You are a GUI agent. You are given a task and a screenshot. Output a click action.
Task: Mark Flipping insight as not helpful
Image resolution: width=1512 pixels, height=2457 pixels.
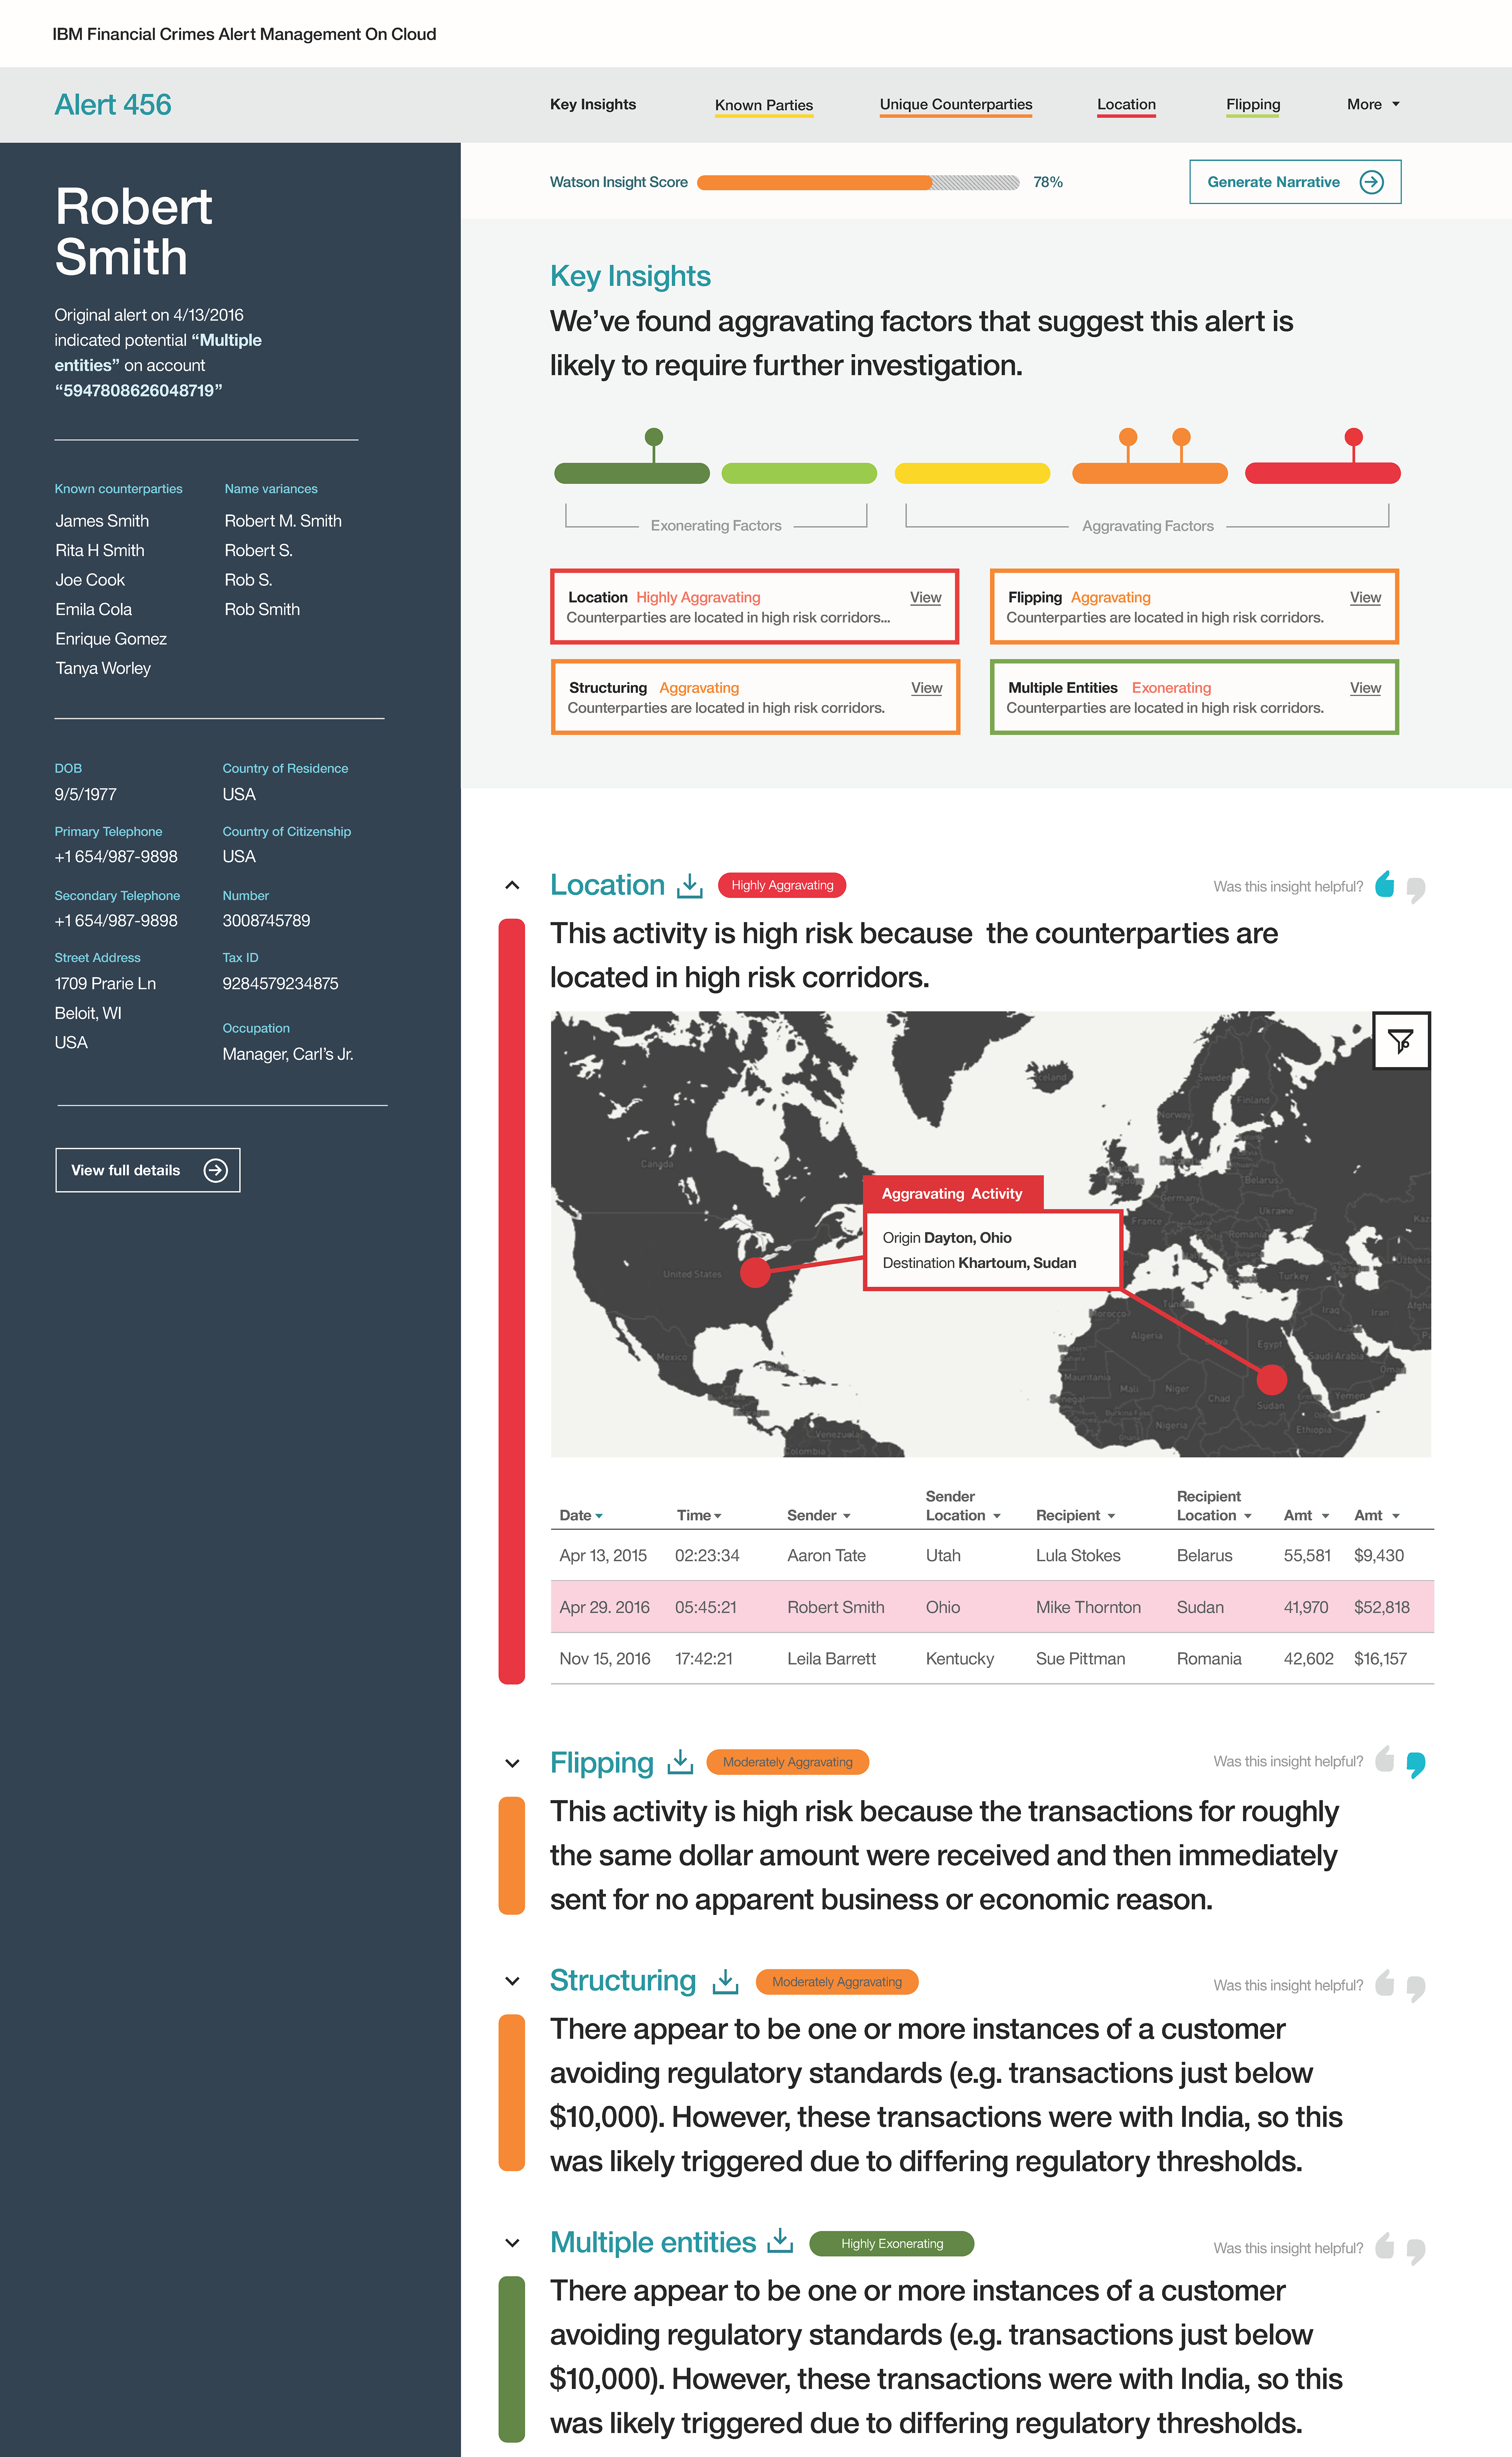pos(1416,1765)
